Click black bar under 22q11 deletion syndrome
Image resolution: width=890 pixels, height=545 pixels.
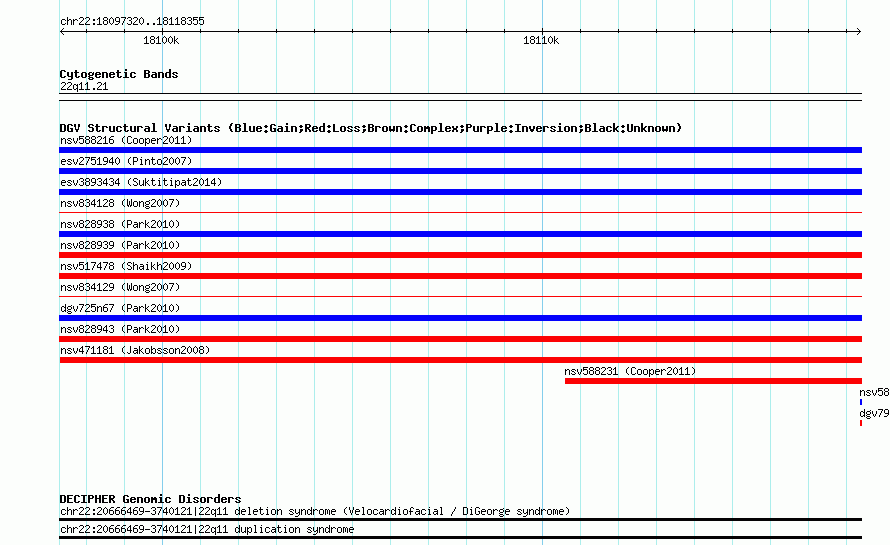click(460, 519)
